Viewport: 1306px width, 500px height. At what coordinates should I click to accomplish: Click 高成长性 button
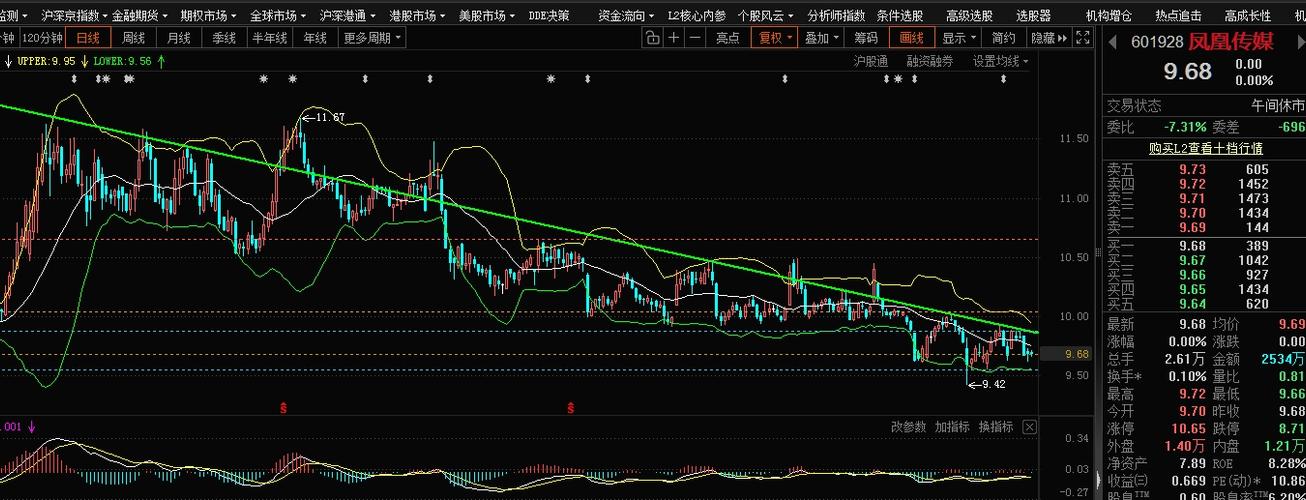[1248, 16]
